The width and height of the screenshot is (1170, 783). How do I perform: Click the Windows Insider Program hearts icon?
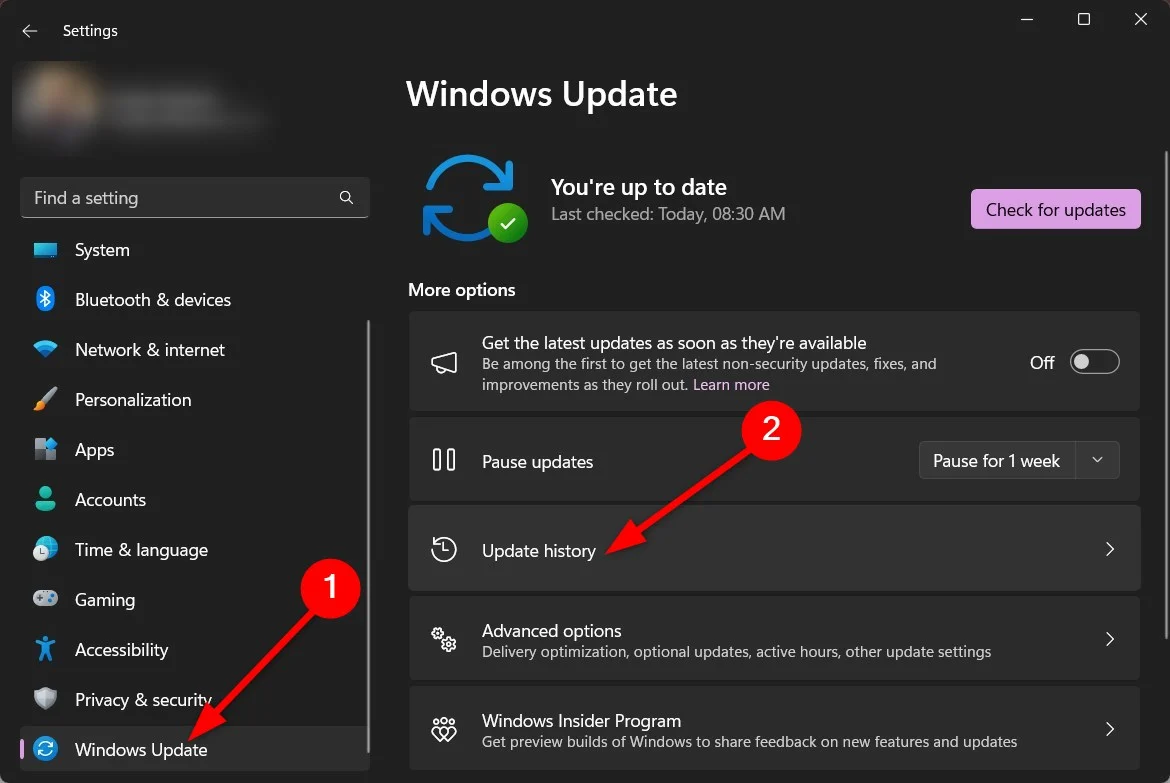coord(444,729)
